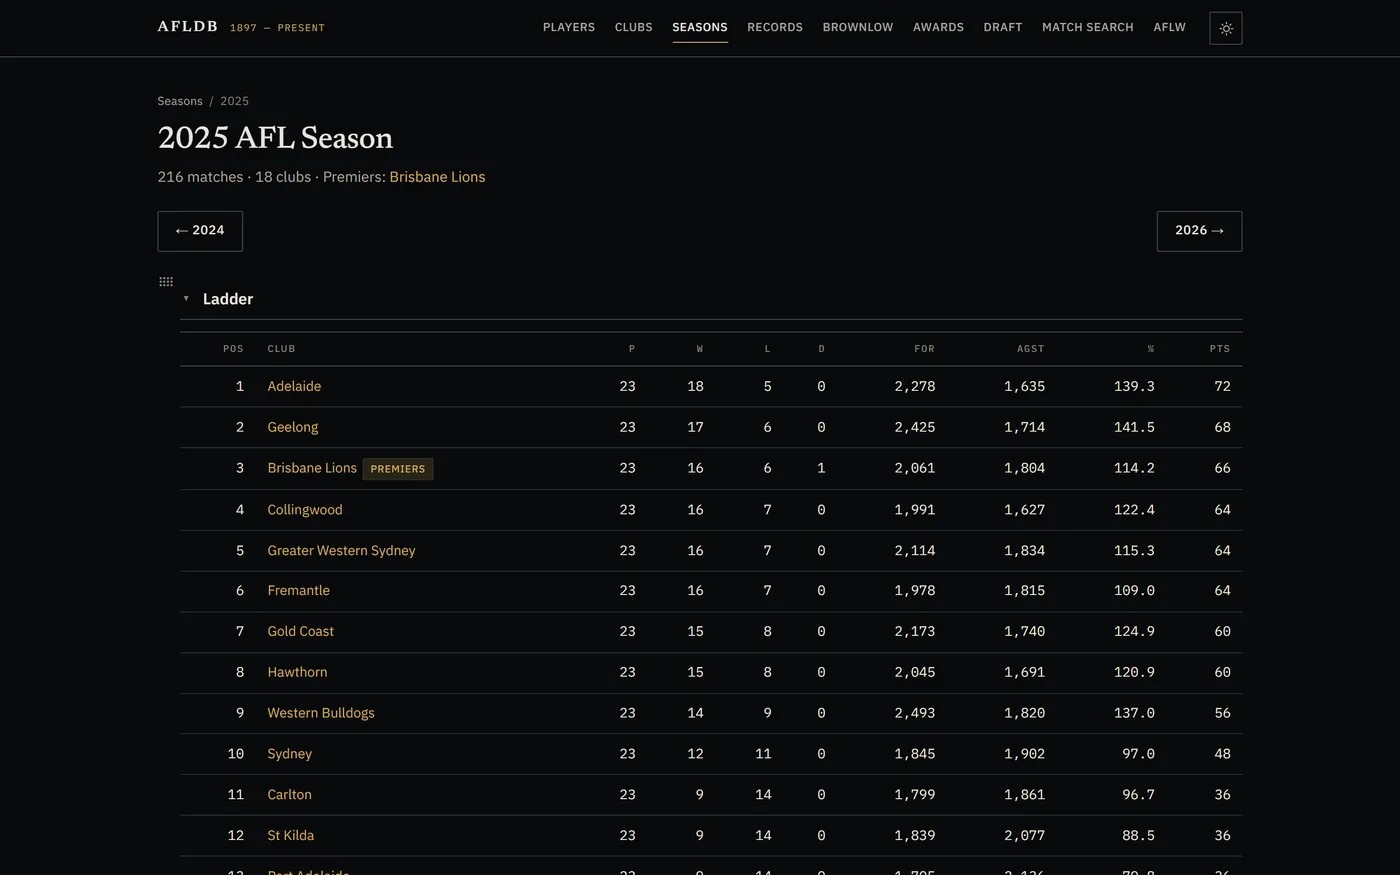Open the Draft nav item

tap(1003, 27)
